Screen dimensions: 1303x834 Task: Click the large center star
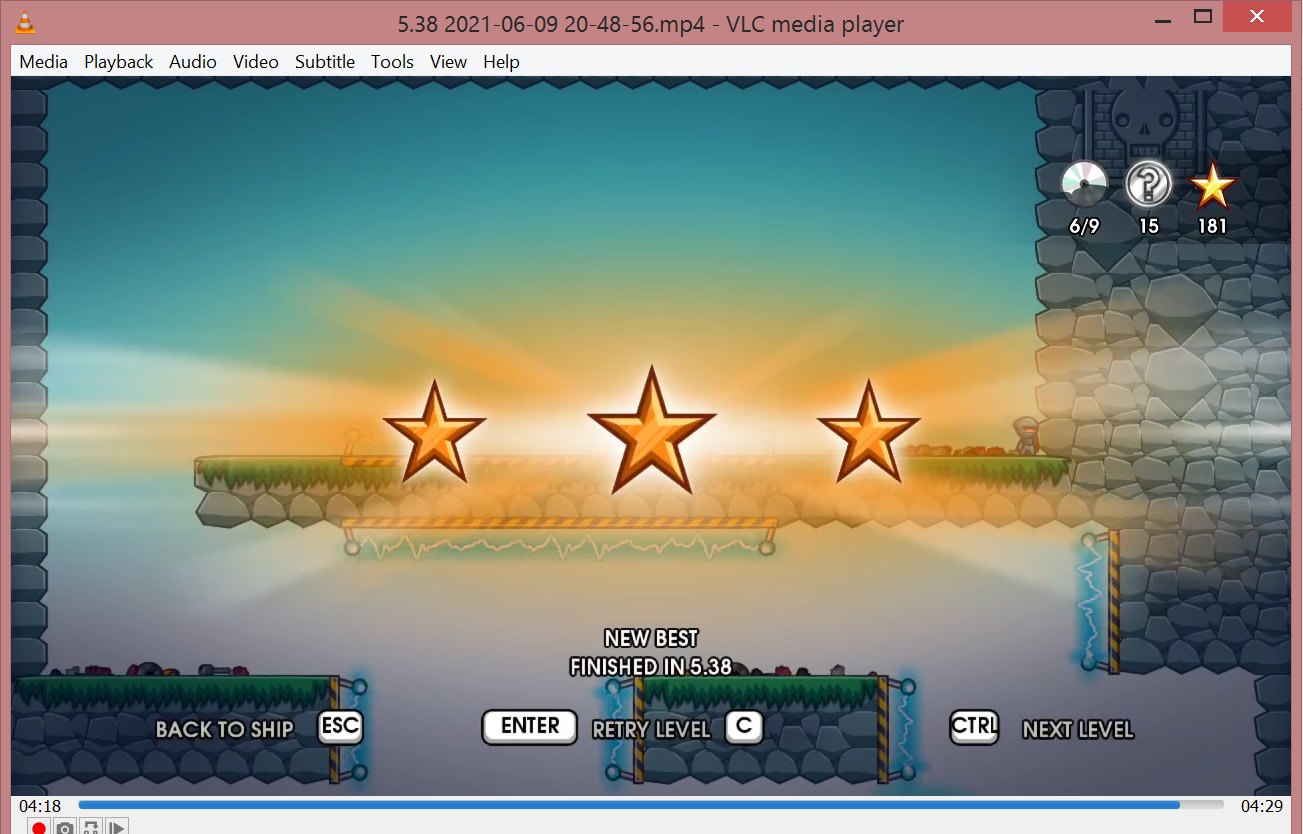click(651, 430)
